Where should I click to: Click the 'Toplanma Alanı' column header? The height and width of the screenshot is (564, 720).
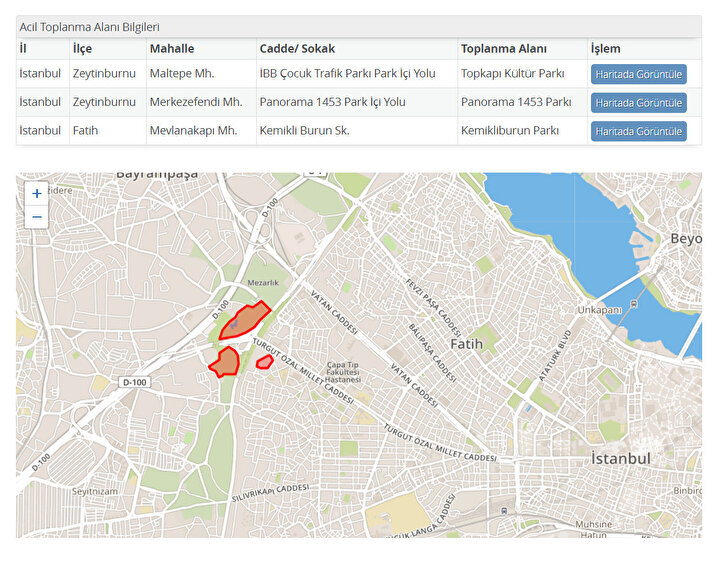[x=504, y=49]
